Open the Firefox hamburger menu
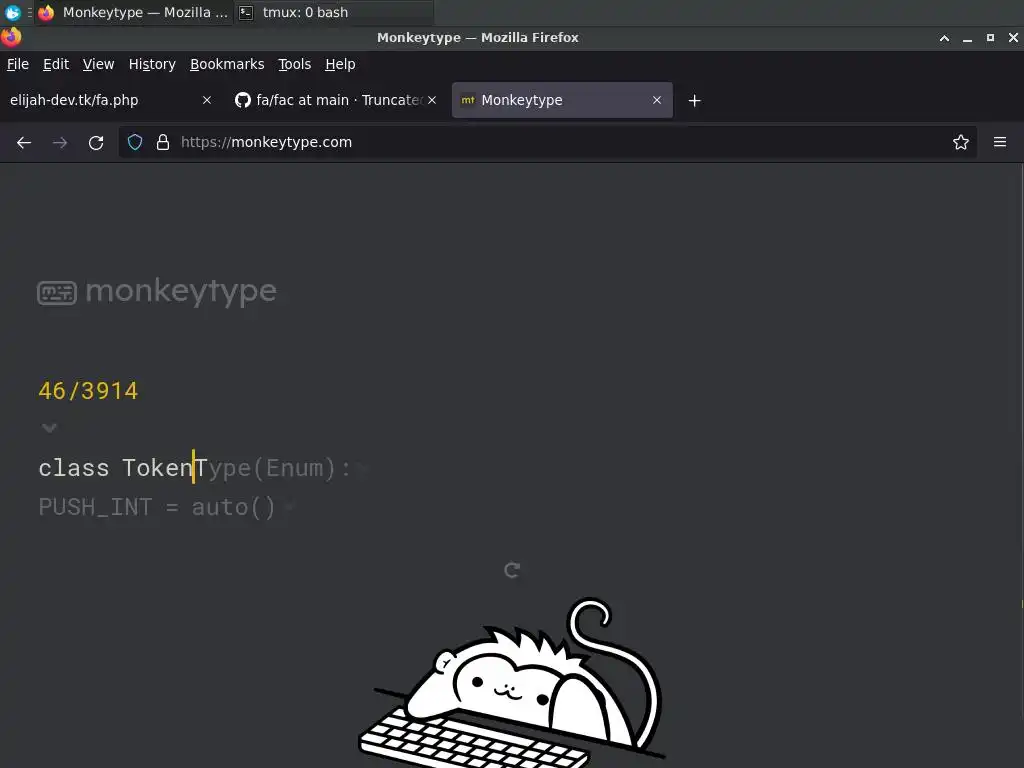 999,142
